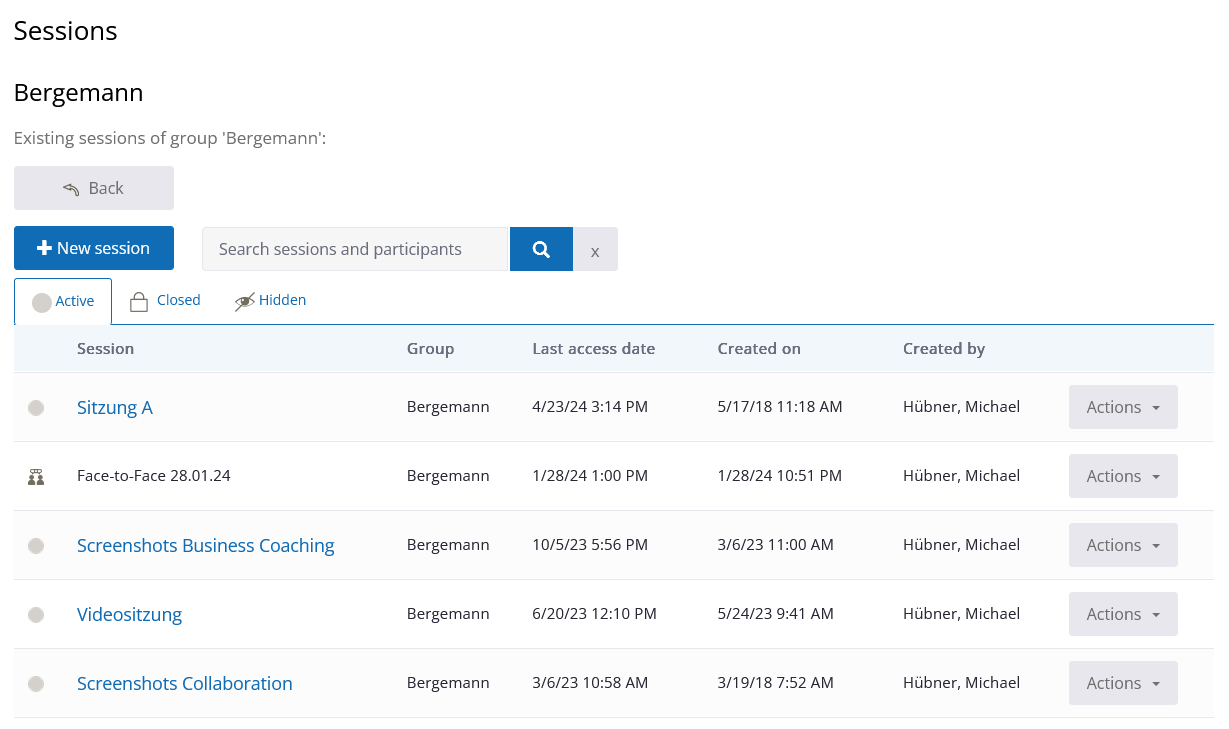
Task: Click created date 5/17/18 11:18 AM
Action: [780, 407]
